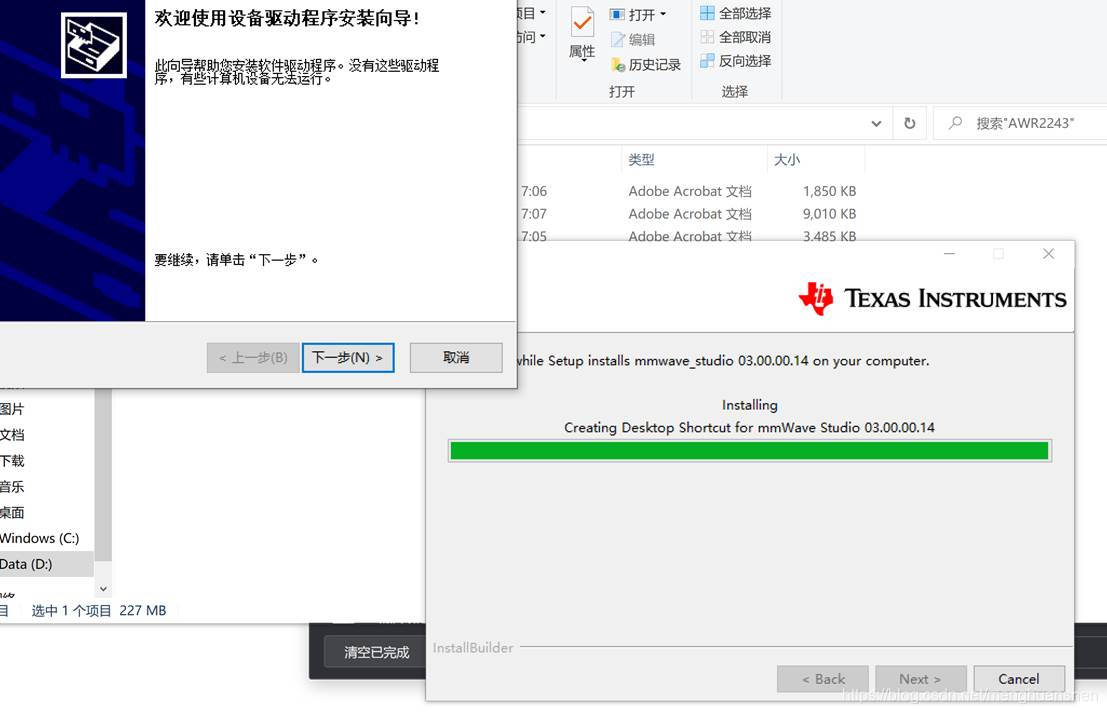This screenshot has height=714, width=1107.
Task: Click the Invert selection grid icon
Action: pyautogui.click(x=707, y=61)
